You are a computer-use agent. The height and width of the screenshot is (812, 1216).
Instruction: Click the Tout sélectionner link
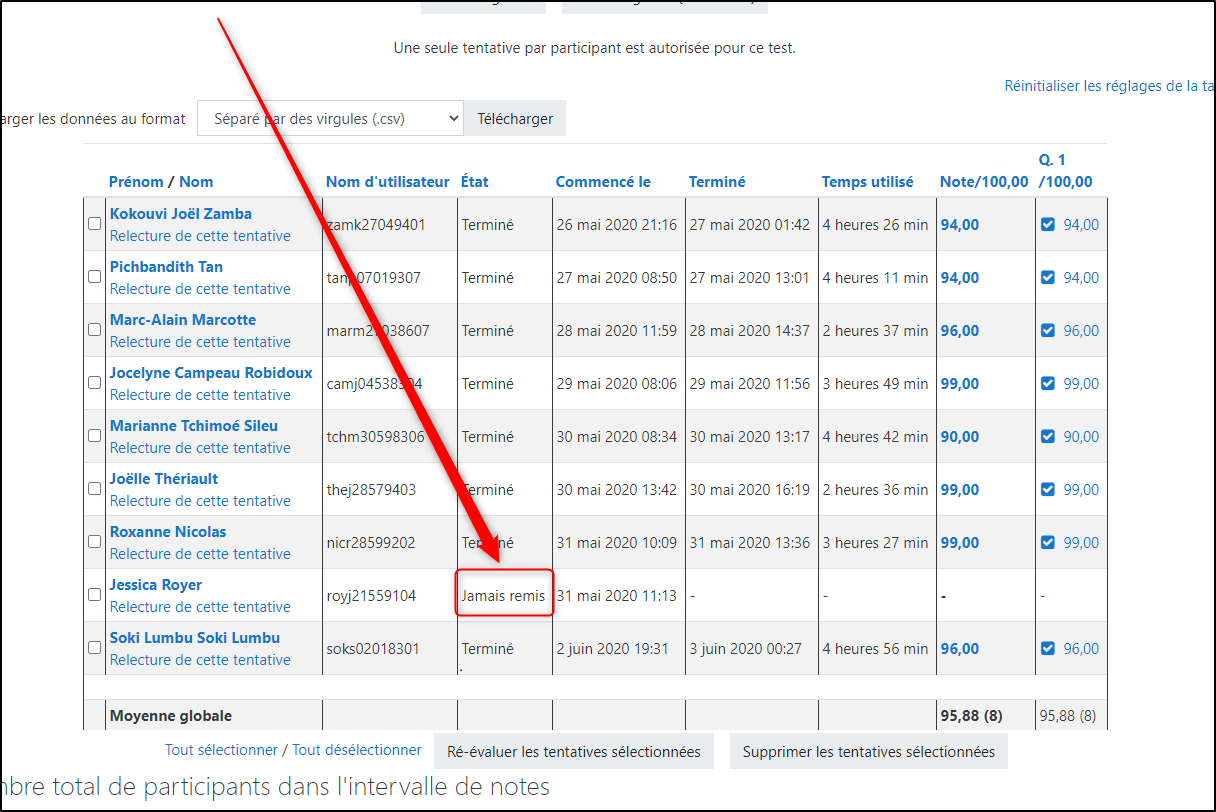(221, 750)
